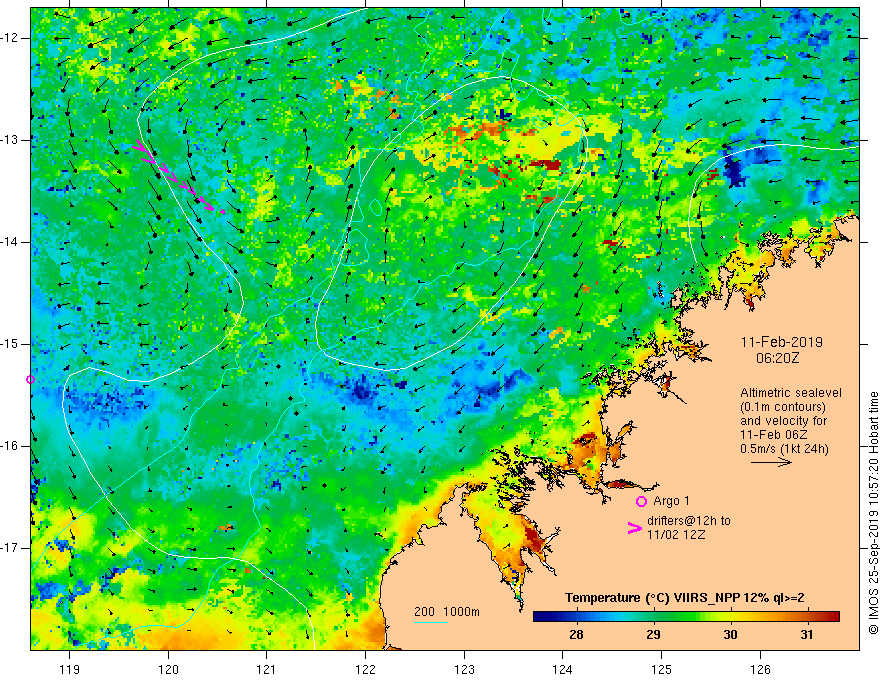Click the 'Altimetric sealevel' legend text
The width and height of the screenshot is (880, 680).
pyautogui.click(x=791, y=393)
